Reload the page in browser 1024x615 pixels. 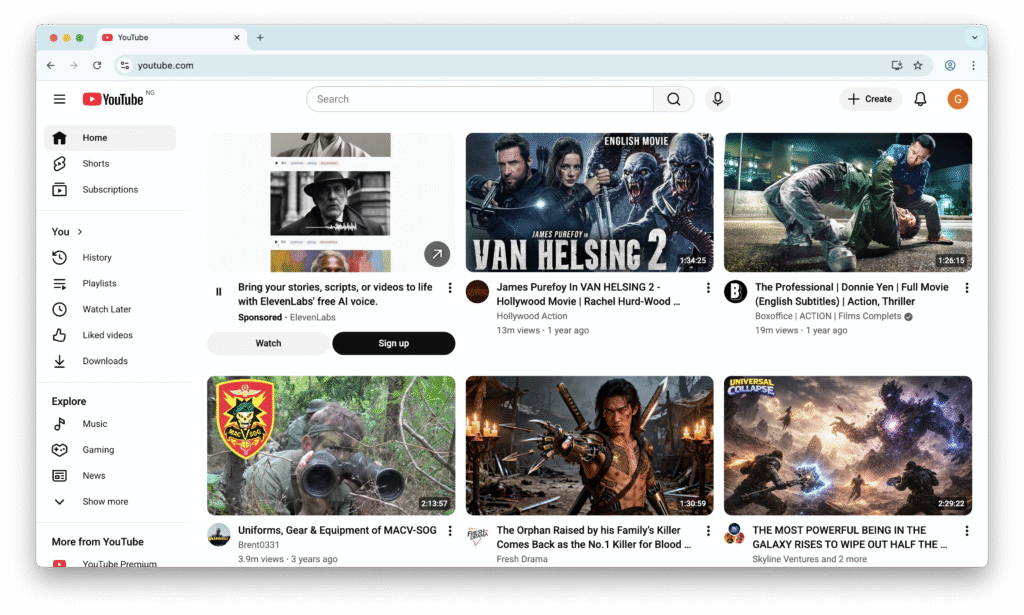click(x=97, y=66)
